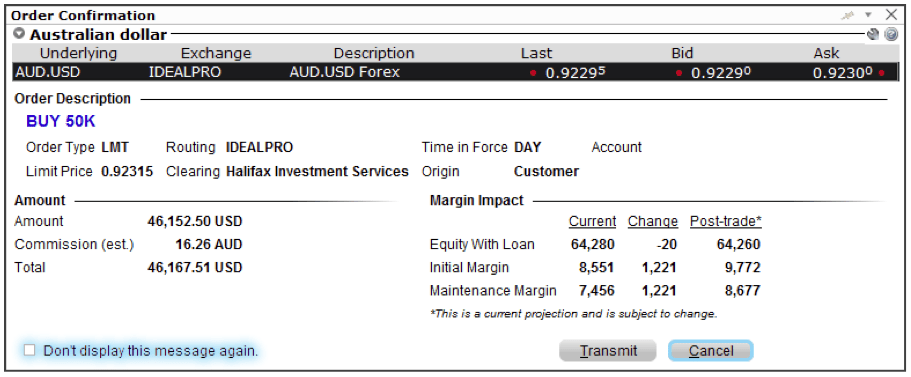Click the Post-trade* column heading
This screenshot has width=911, height=377.
(726, 221)
